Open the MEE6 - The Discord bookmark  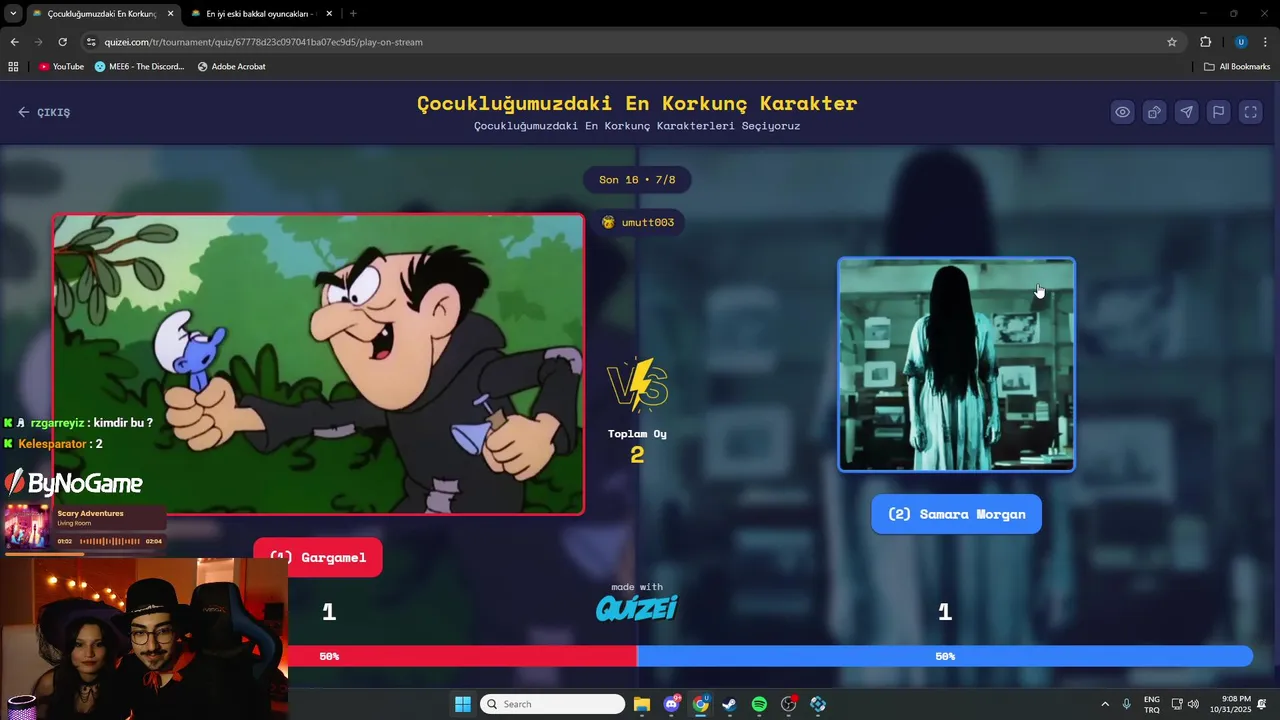(x=140, y=67)
